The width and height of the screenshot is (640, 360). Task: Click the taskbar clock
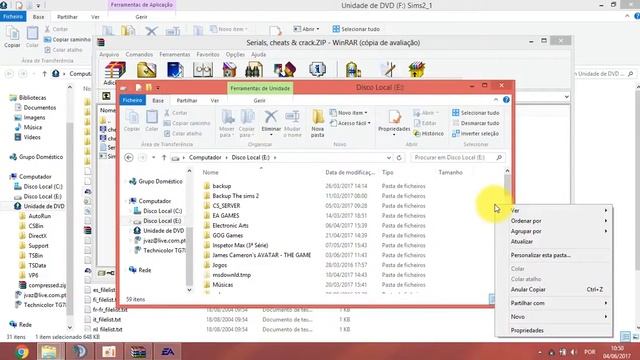coord(617,352)
